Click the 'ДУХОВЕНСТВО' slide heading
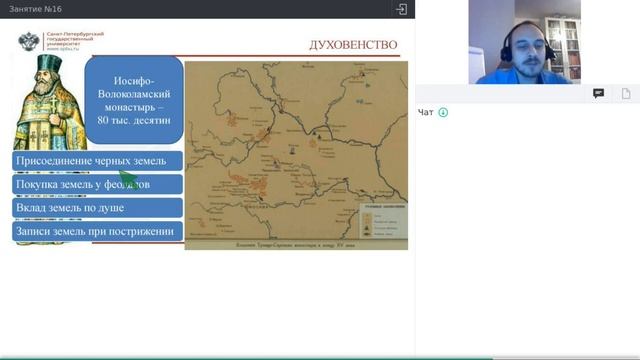This screenshot has height=360, width=640. tap(353, 44)
